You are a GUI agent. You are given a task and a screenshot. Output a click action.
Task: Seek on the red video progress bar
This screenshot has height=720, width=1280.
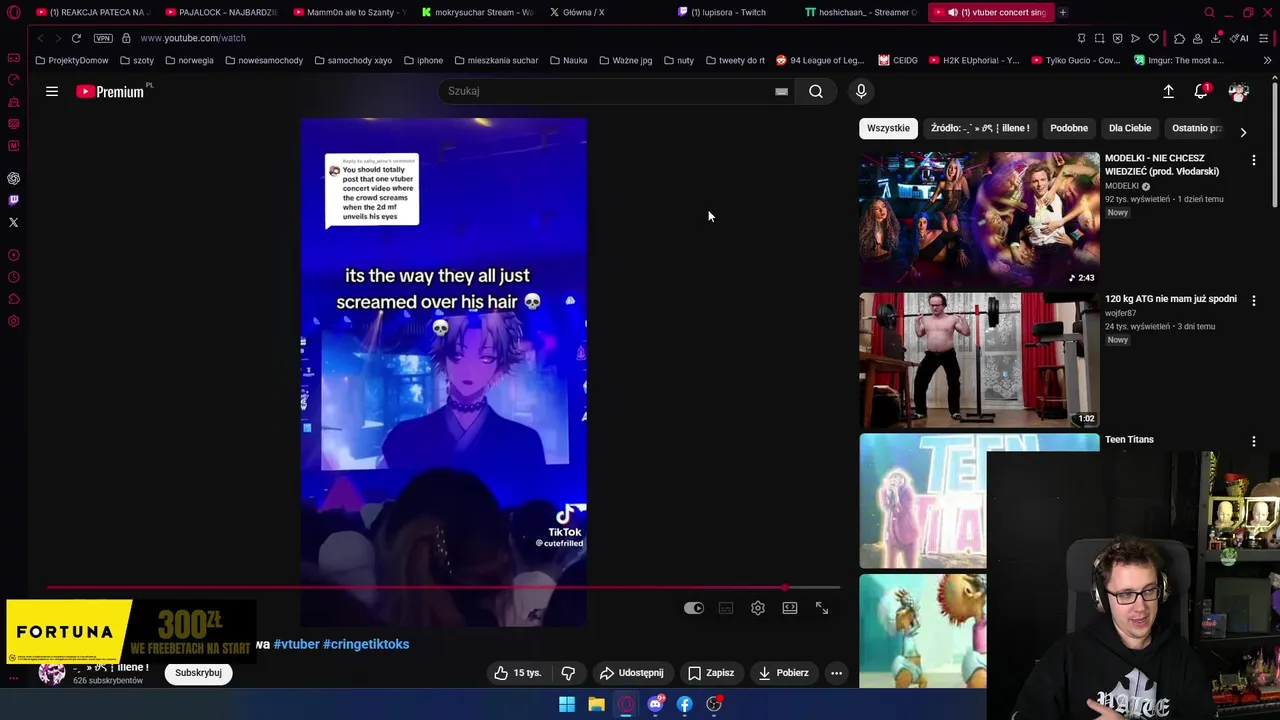pyautogui.click(x=443, y=588)
